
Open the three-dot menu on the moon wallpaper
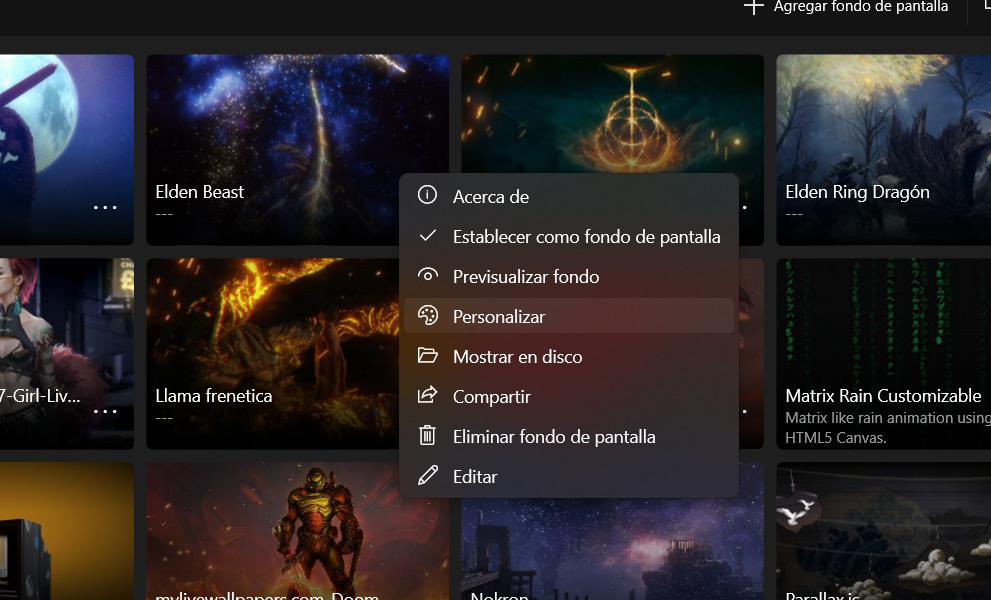(x=105, y=207)
